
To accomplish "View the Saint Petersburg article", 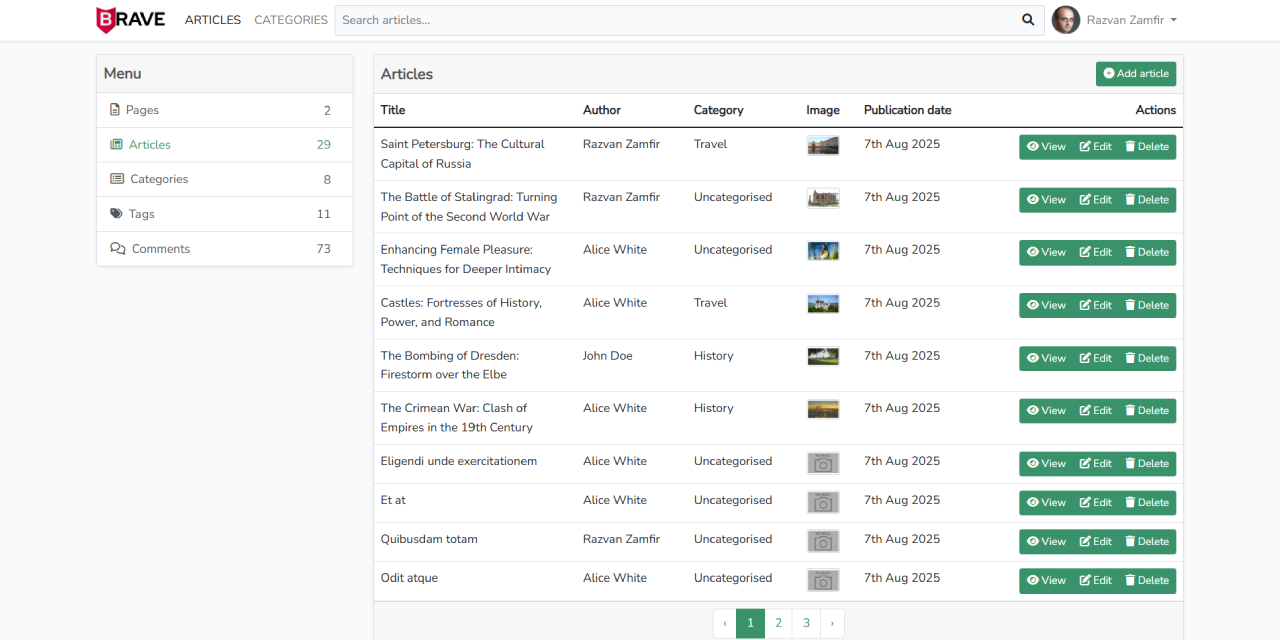I will pyautogui.click(x=1046, y=147).
